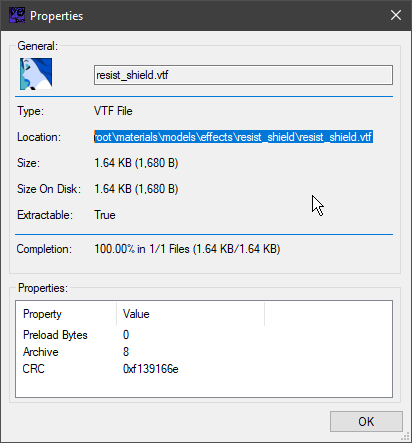Click the VTF File type value

point(113,111)
